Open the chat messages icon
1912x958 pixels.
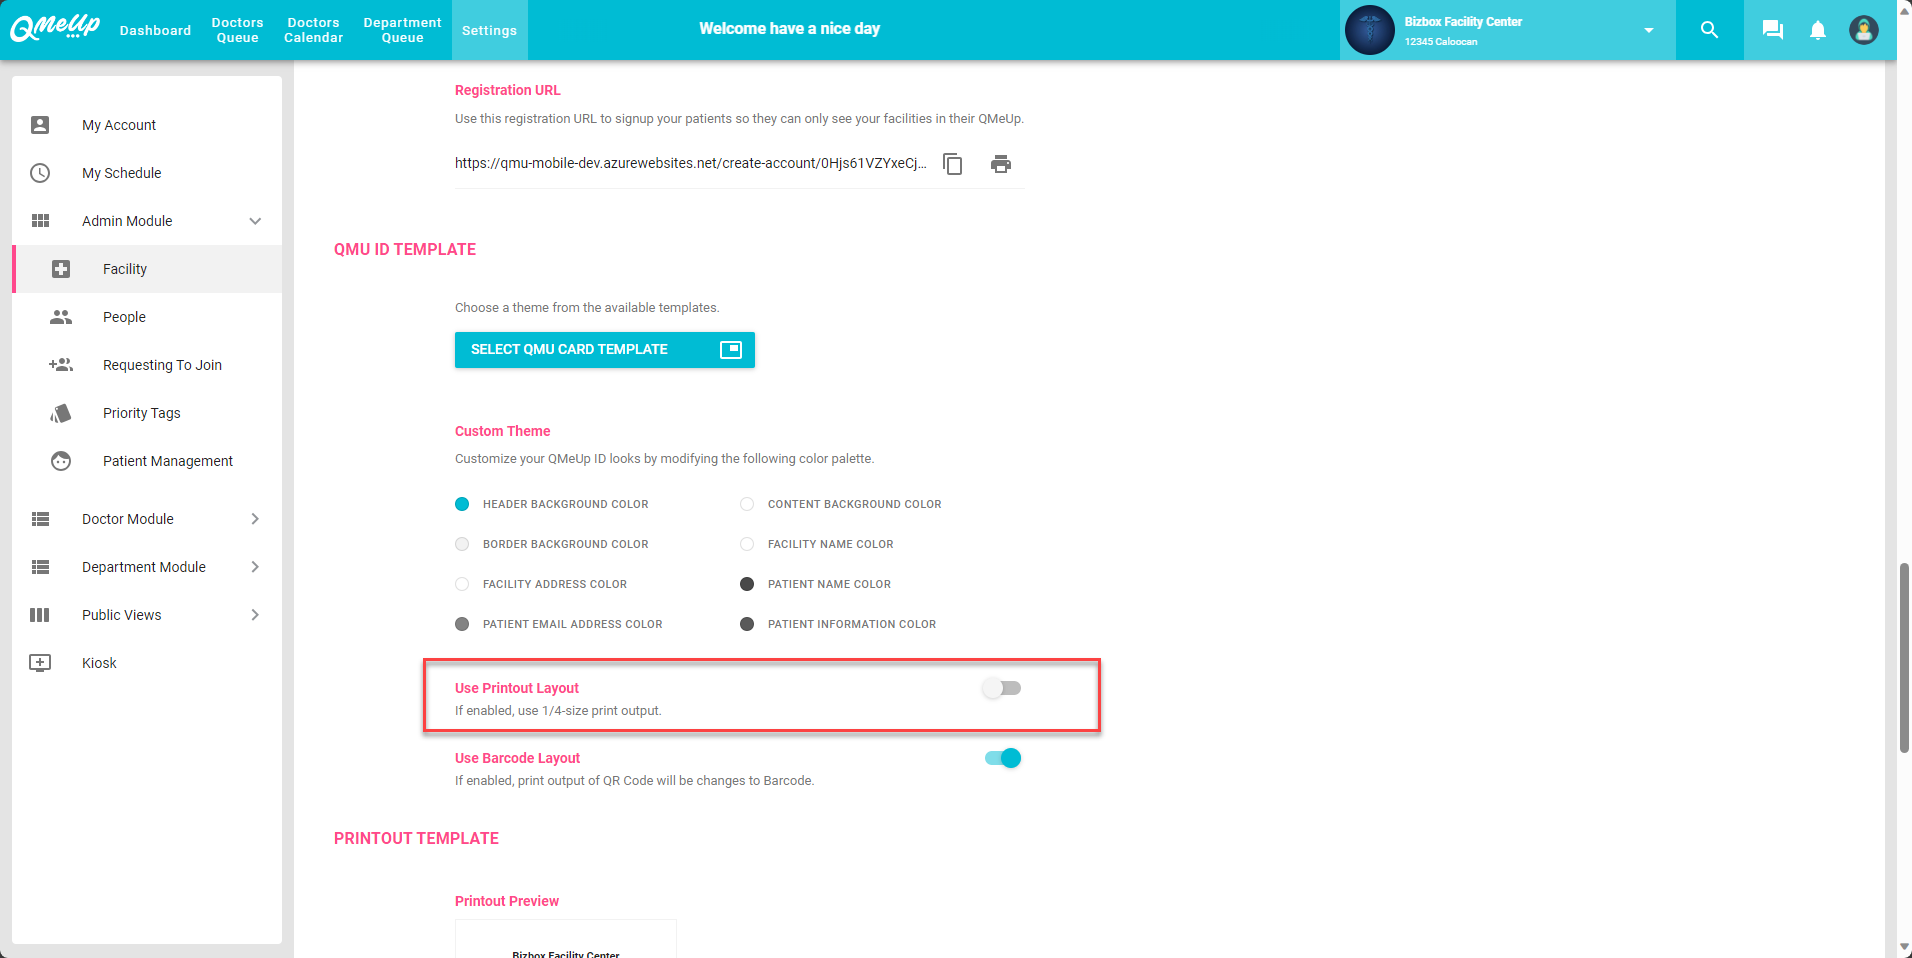click(x=1771, y=30)
